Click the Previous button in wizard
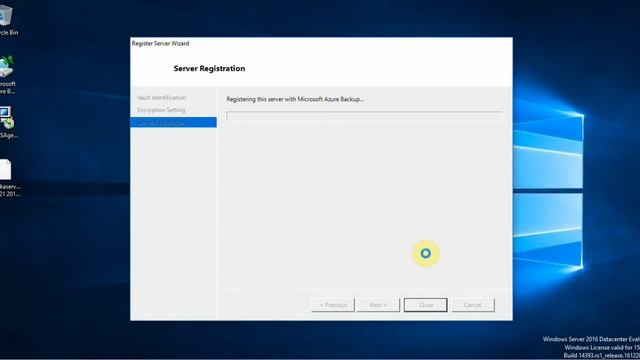The height and width of the screenshot is (360, 640). pos(333,305)
